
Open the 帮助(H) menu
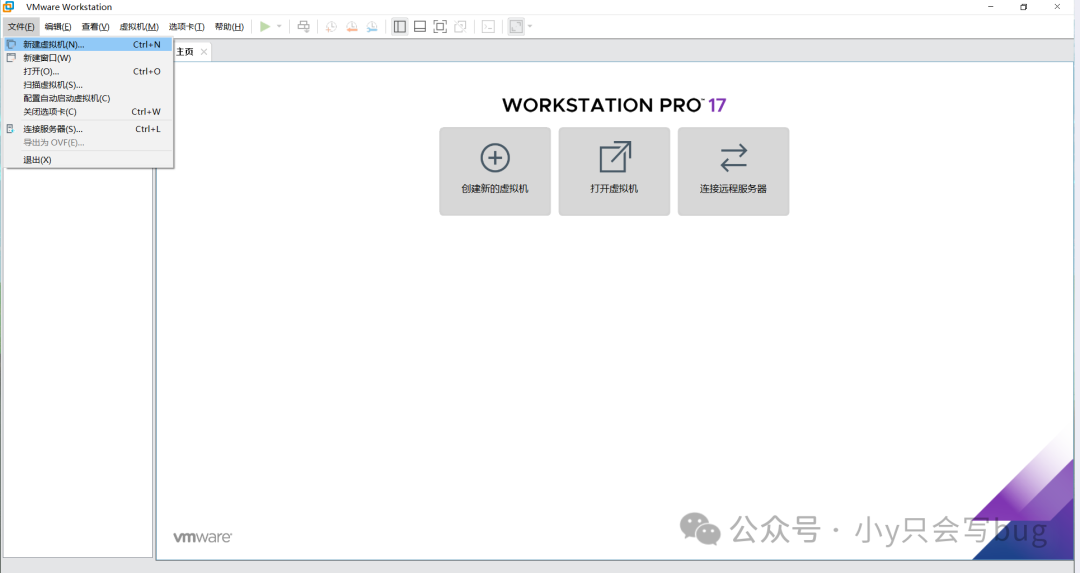[229, 27]
